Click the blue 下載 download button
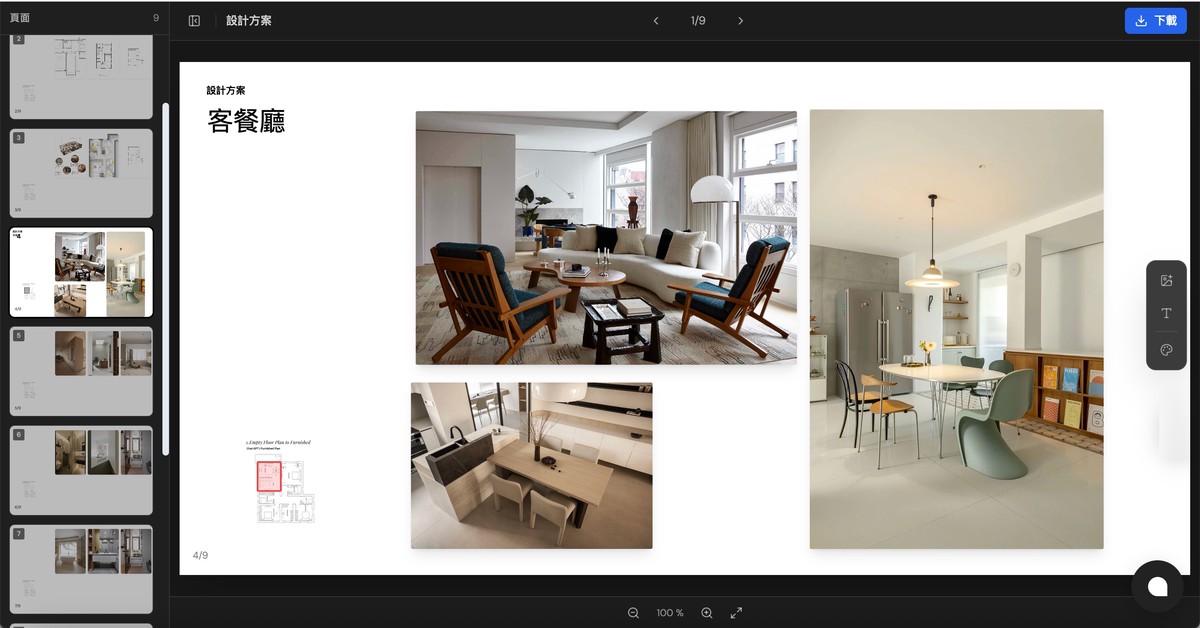 1155,21
